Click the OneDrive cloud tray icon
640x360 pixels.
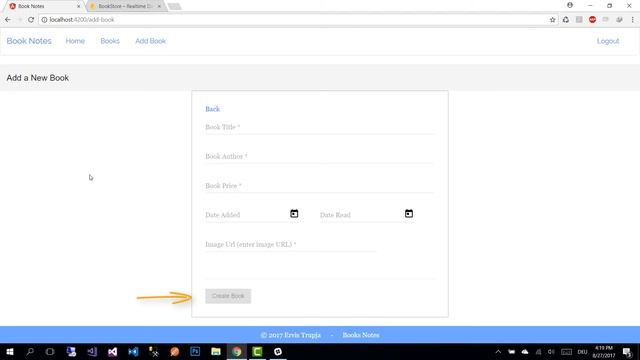click(525, 352)
